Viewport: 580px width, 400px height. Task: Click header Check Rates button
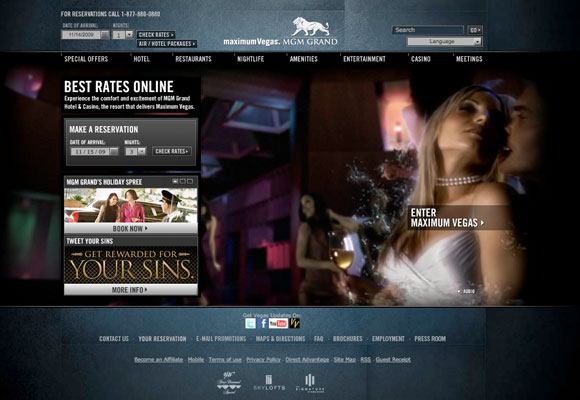(156, 34)
